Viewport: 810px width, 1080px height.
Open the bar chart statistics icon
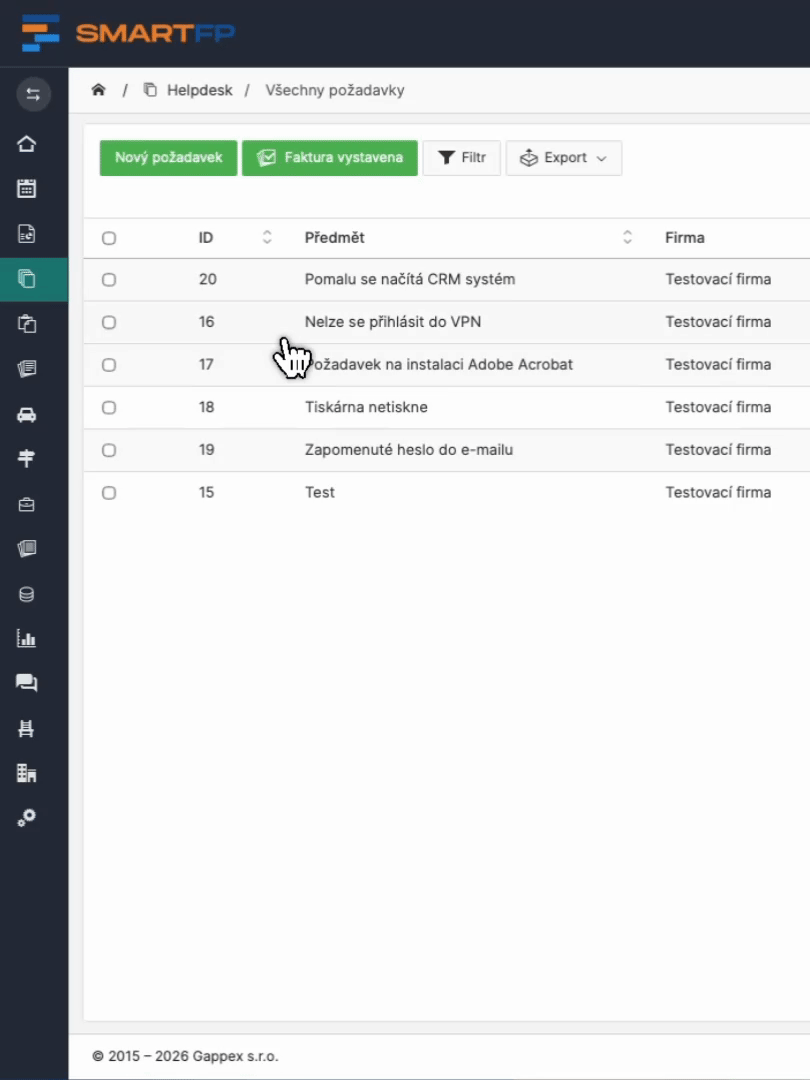click(27, 639)
